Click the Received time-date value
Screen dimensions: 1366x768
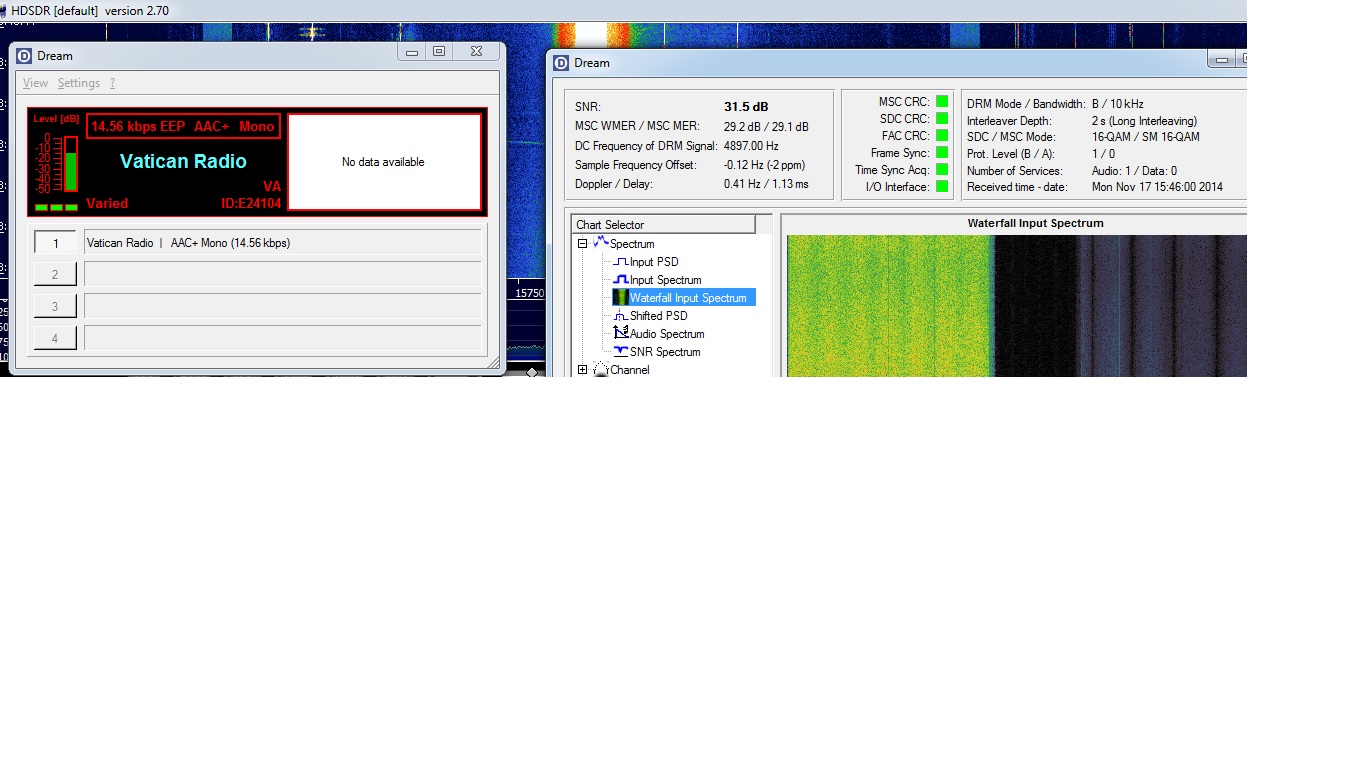pos(1157,187)
